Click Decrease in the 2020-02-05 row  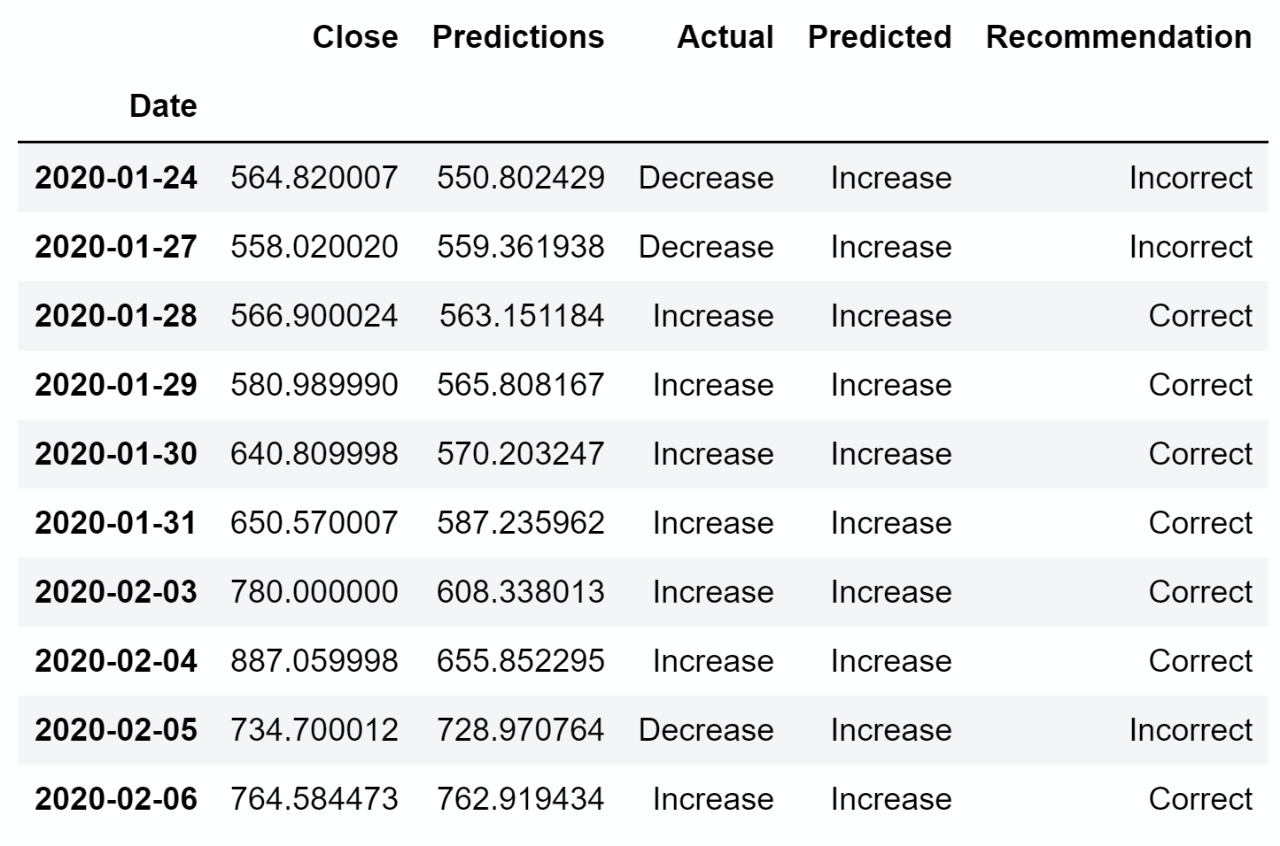706,730
